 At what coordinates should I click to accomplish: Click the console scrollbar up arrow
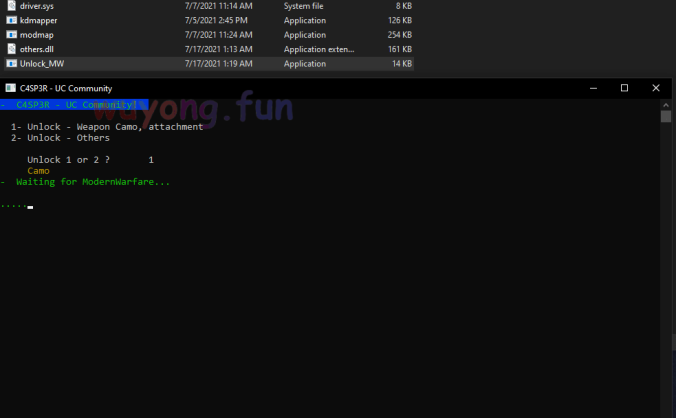666,103
